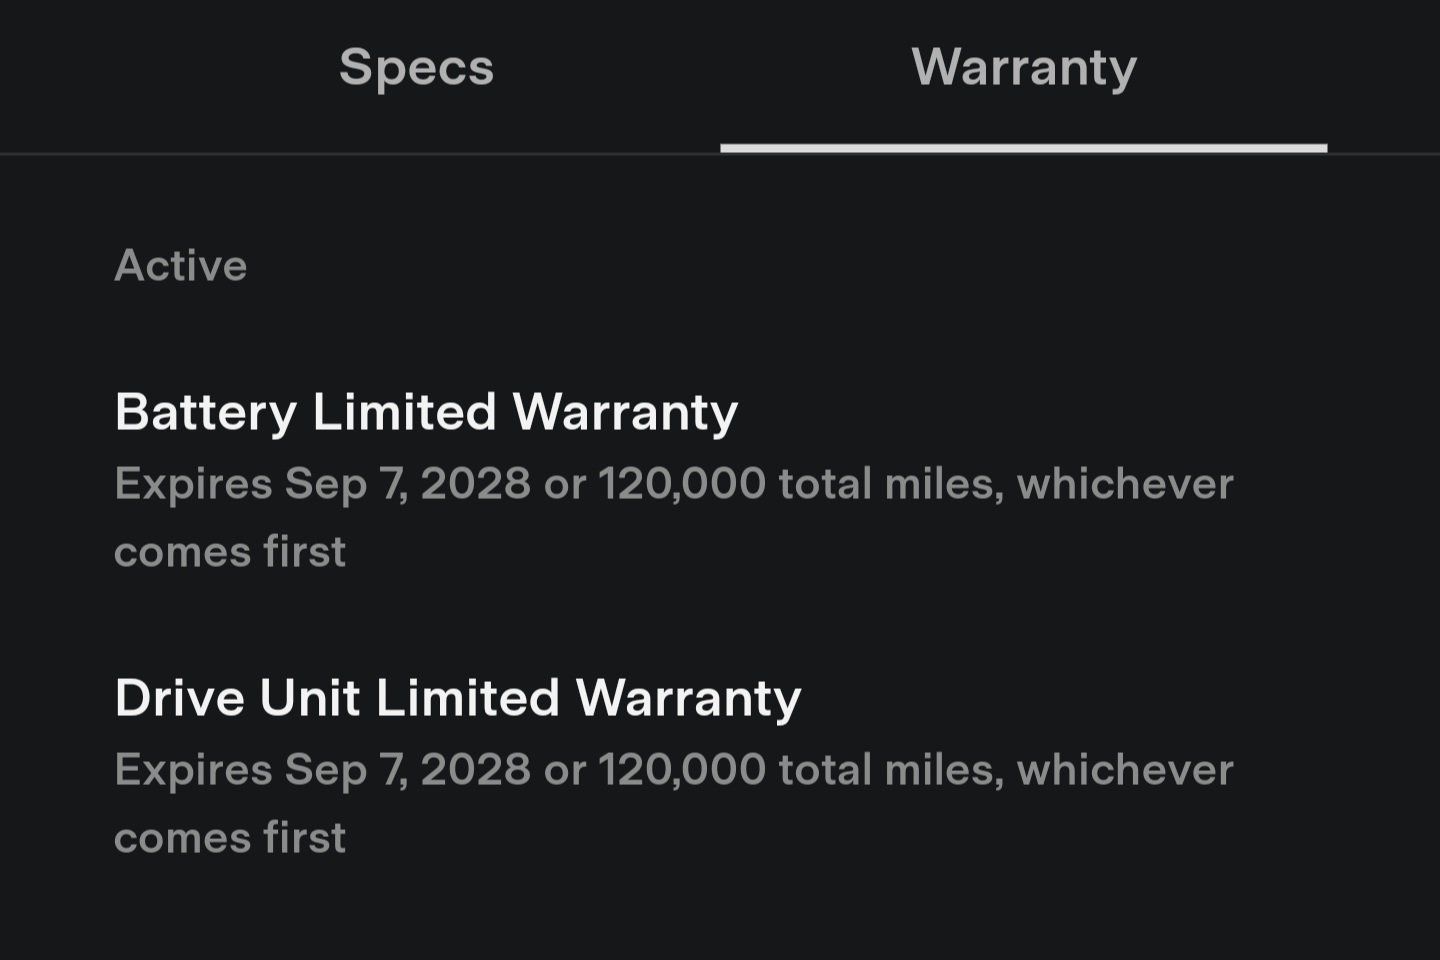Click 120,000 total miles in Drive Unit text
Viewport: 1440px width, 960px height.
(800, 771)
